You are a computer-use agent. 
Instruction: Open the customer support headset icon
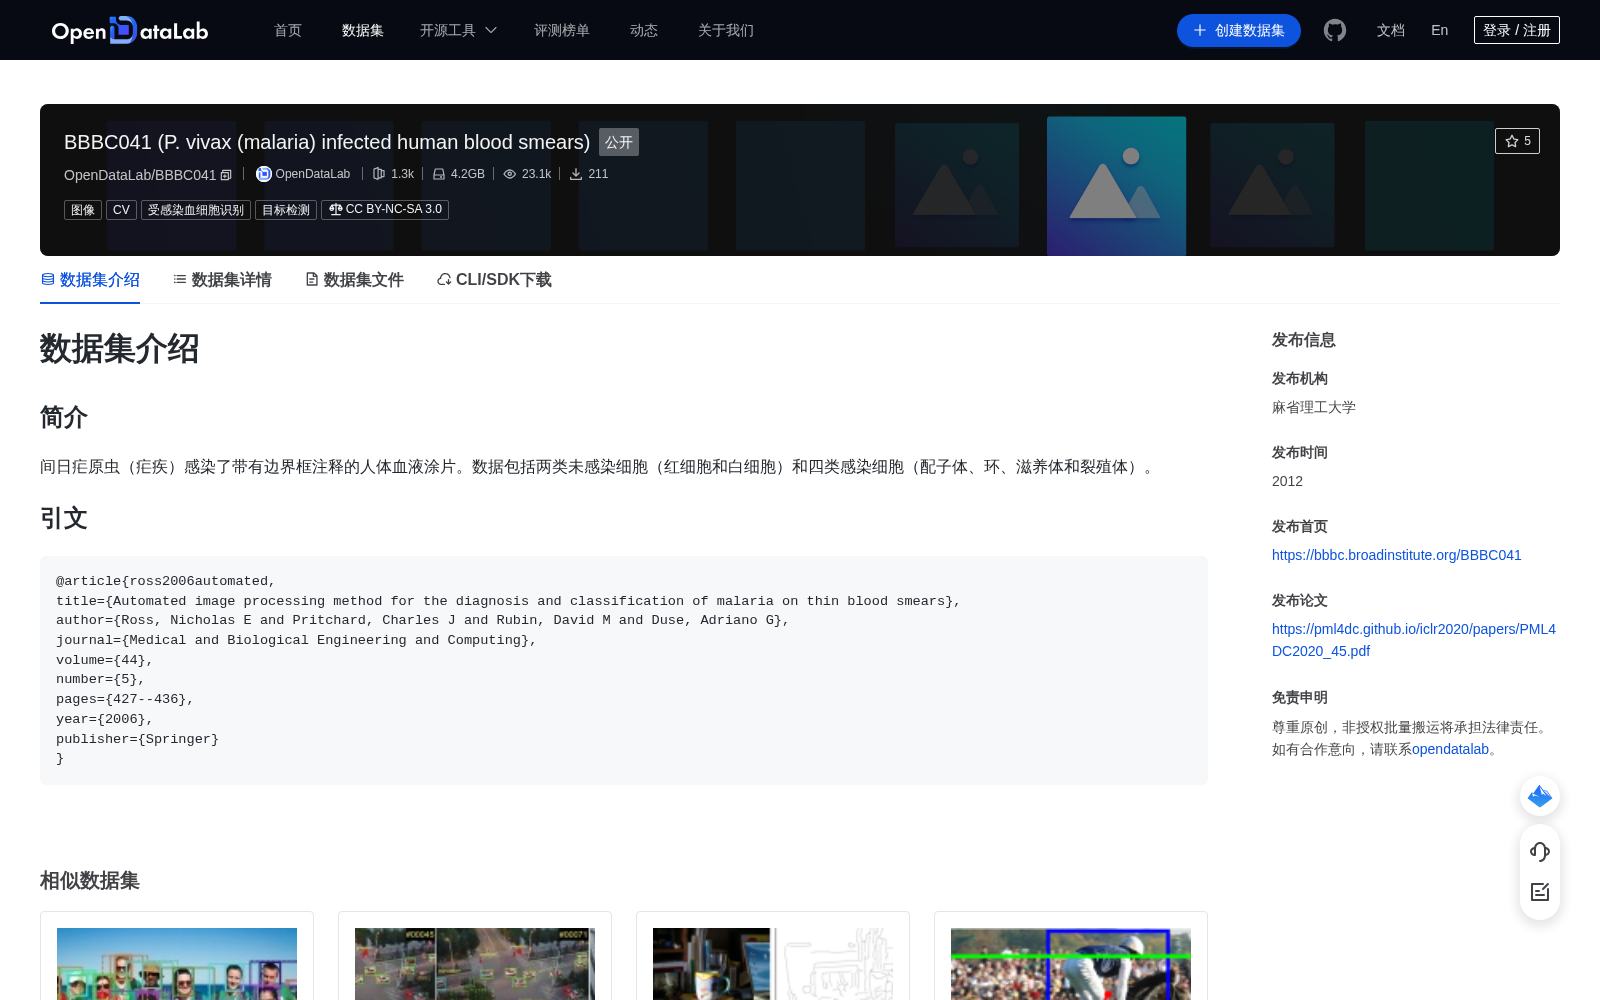[x=1540, y=852]
